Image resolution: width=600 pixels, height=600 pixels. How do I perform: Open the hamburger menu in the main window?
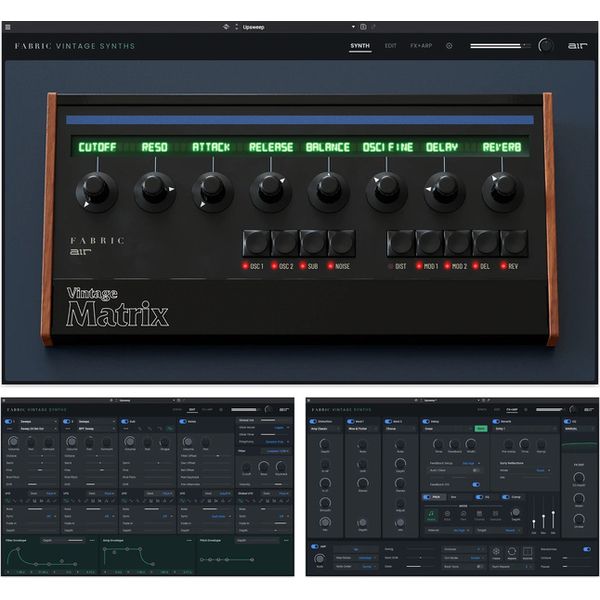click(8, 27)
